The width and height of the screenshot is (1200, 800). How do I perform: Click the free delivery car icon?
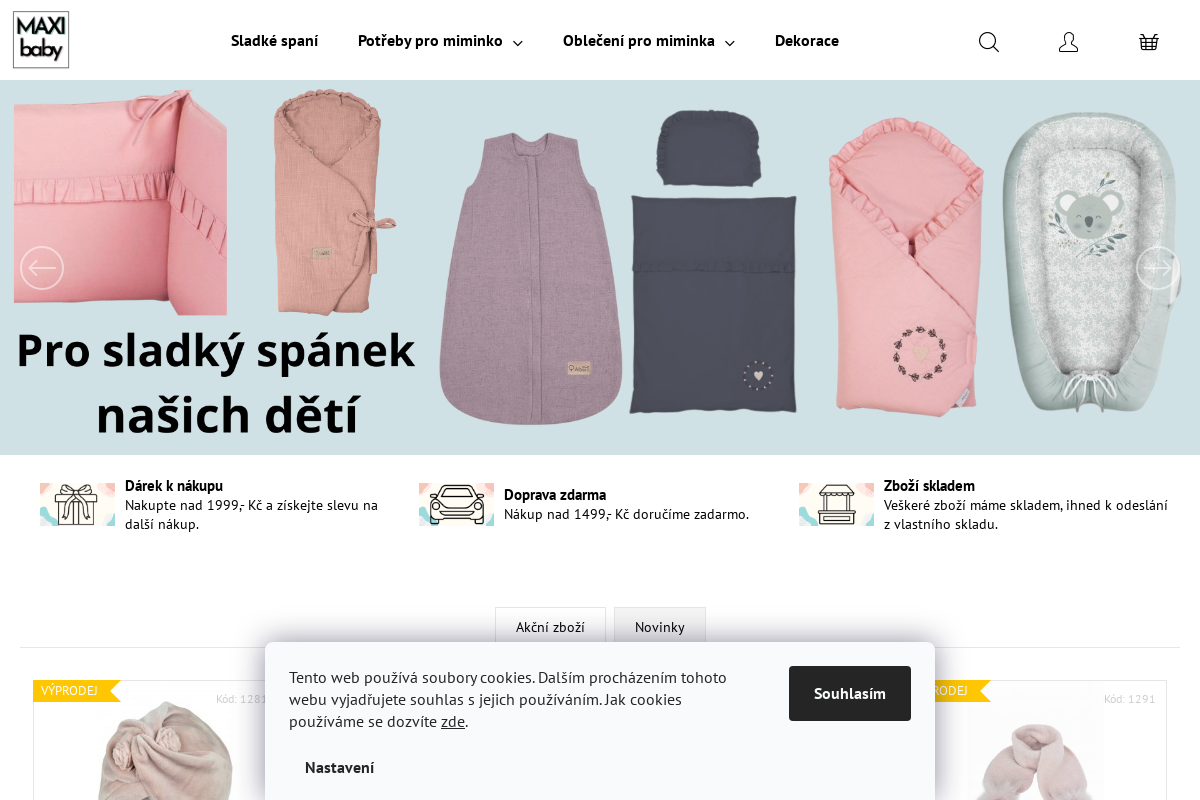point(456,504)
